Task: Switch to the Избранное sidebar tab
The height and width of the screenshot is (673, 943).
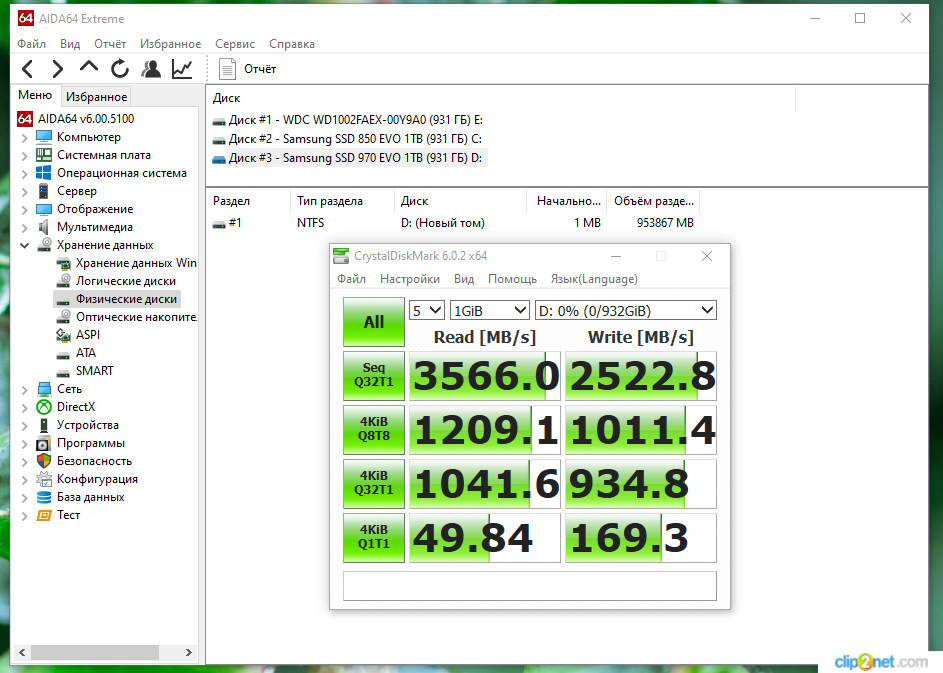Action: pos(96,97)
